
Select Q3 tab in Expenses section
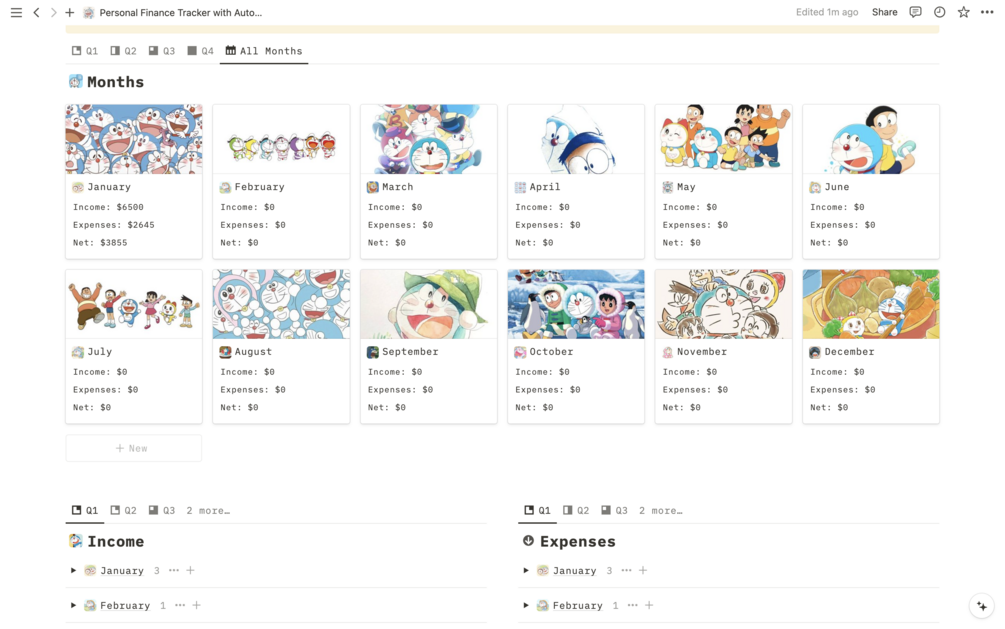pos(614,510)
